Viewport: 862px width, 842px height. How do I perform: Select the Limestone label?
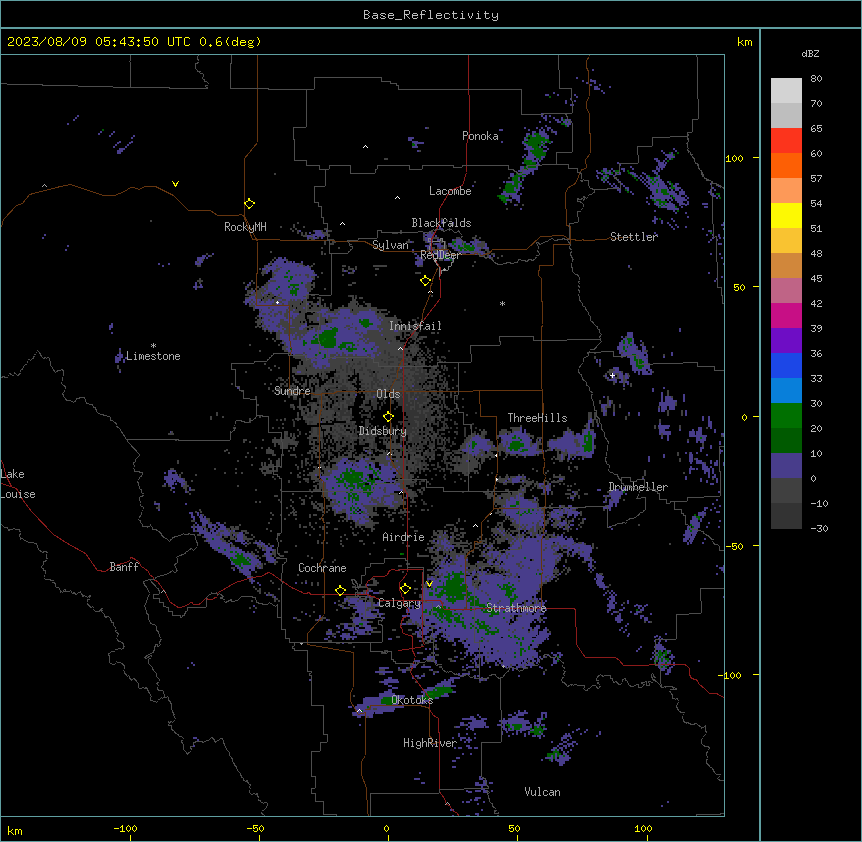153,356
